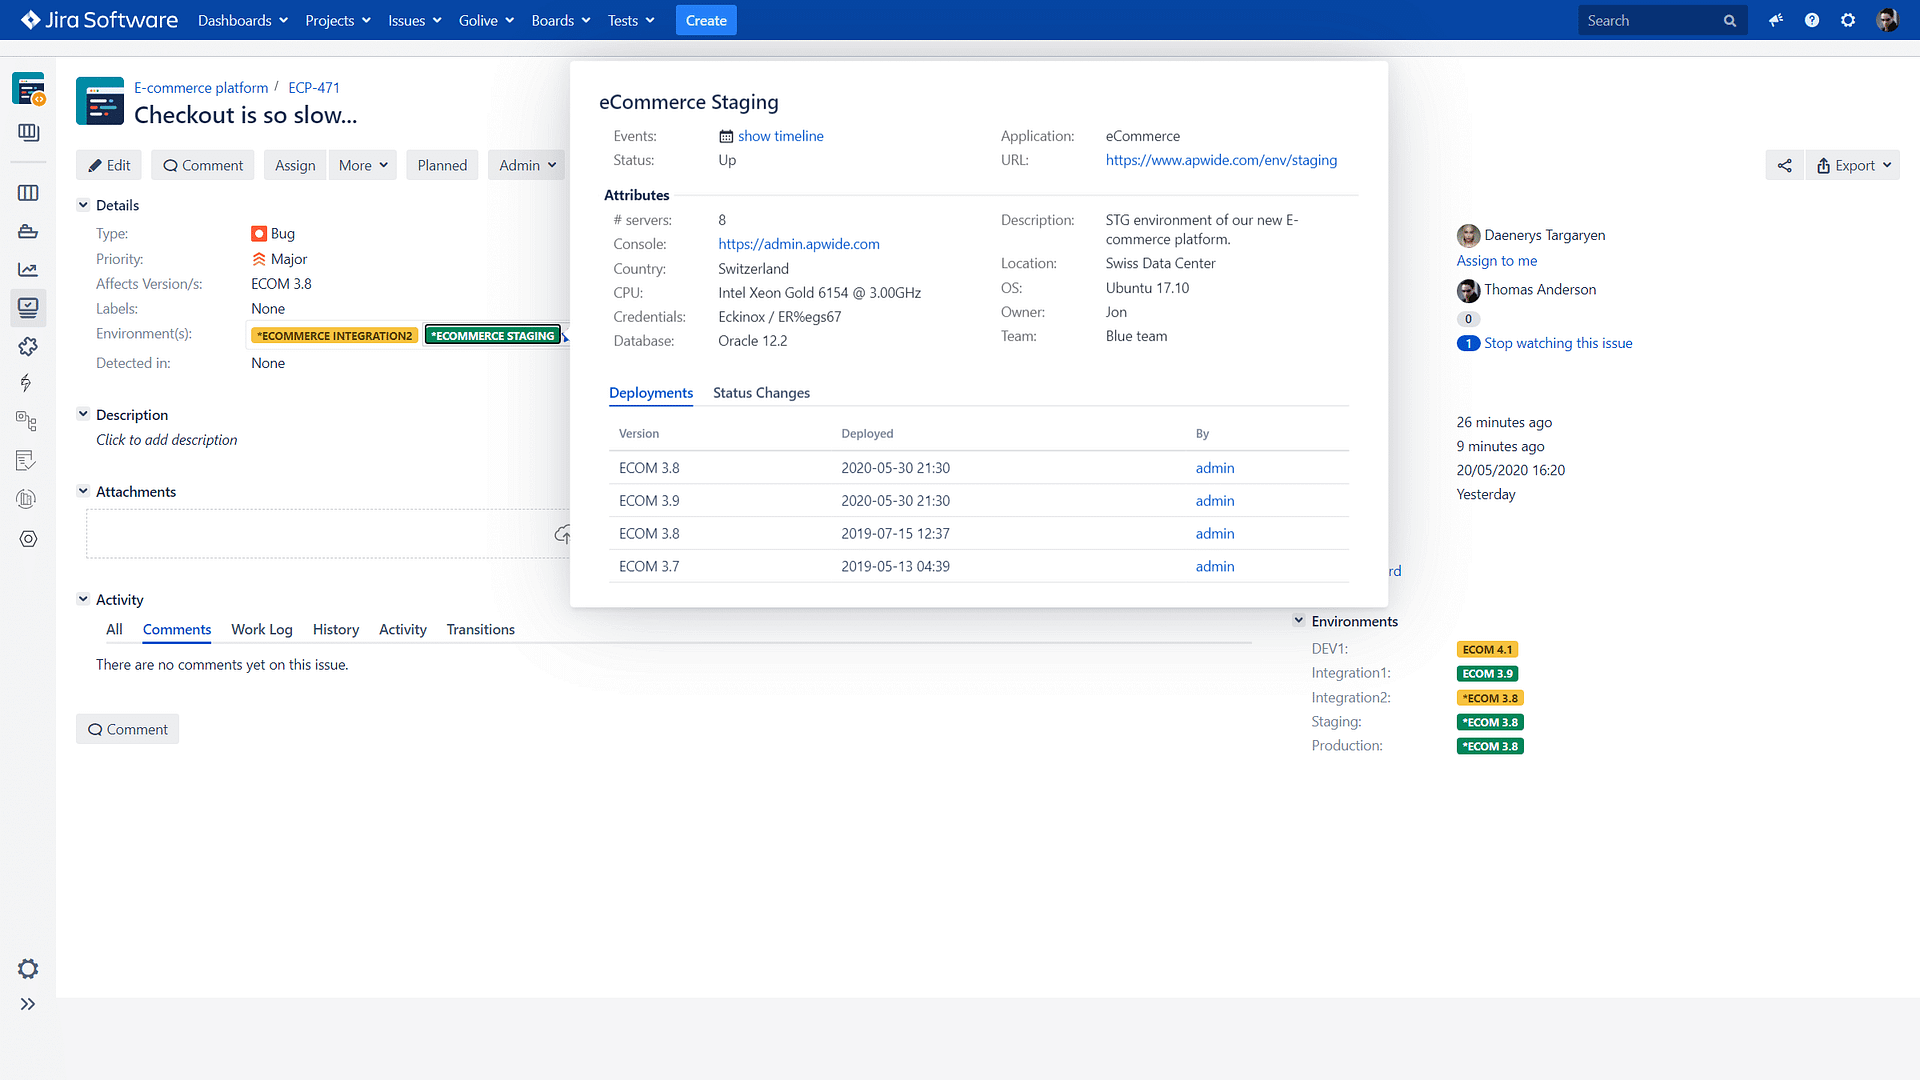Open the More dropdown menu
1920x1080 pixels.
click(362, 165)
